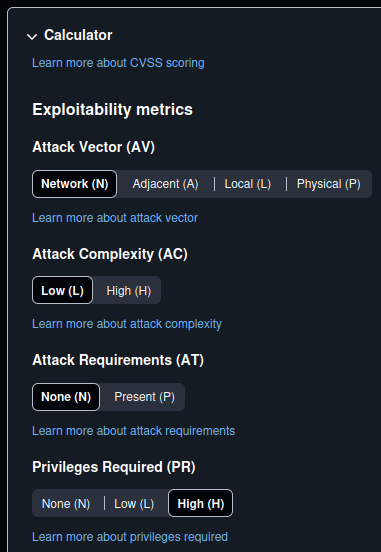Set Attack Complexity to High (H)

[x=129, y=291]
